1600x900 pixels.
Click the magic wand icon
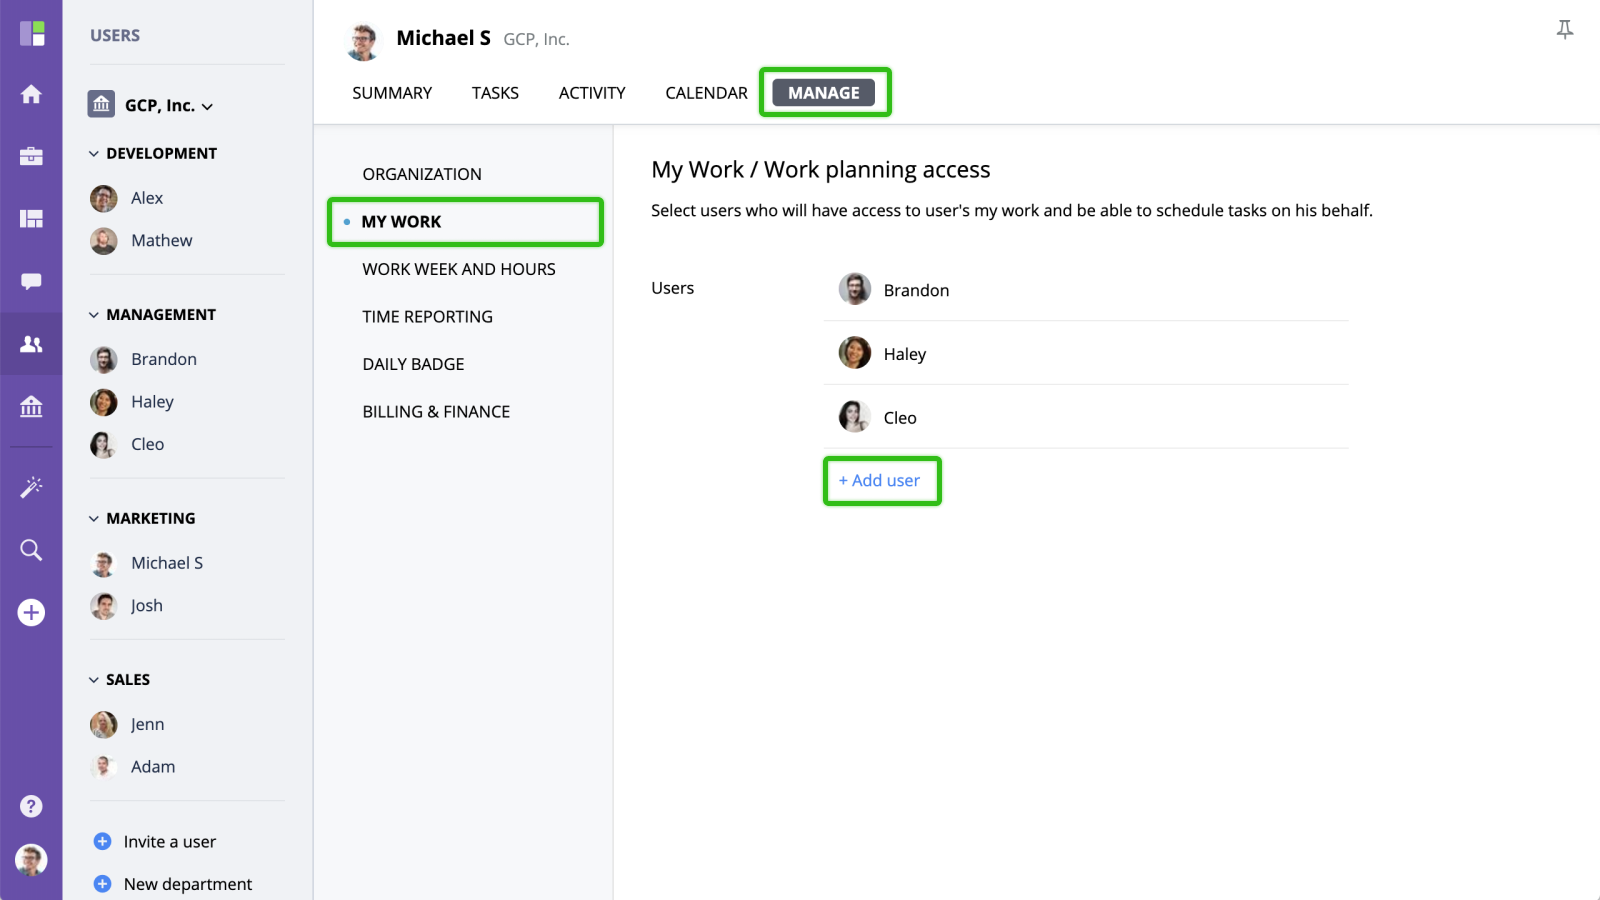(31, 487)
